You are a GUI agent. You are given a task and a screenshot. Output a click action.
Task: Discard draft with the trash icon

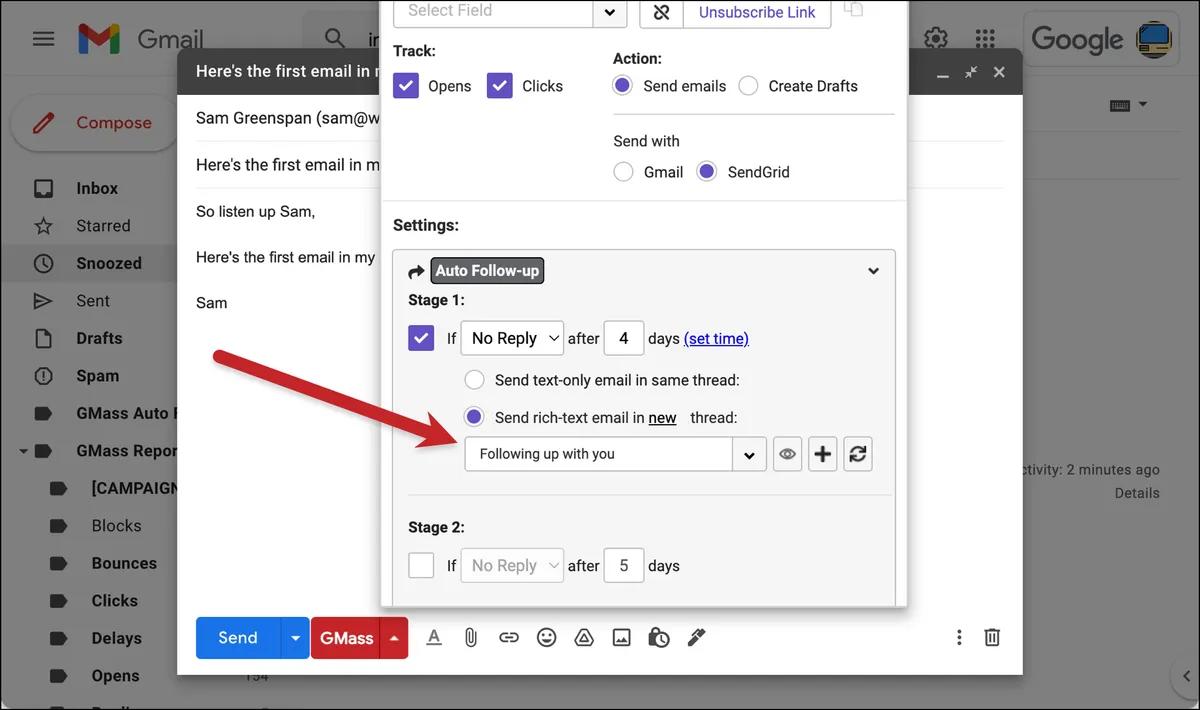(991, 637)
